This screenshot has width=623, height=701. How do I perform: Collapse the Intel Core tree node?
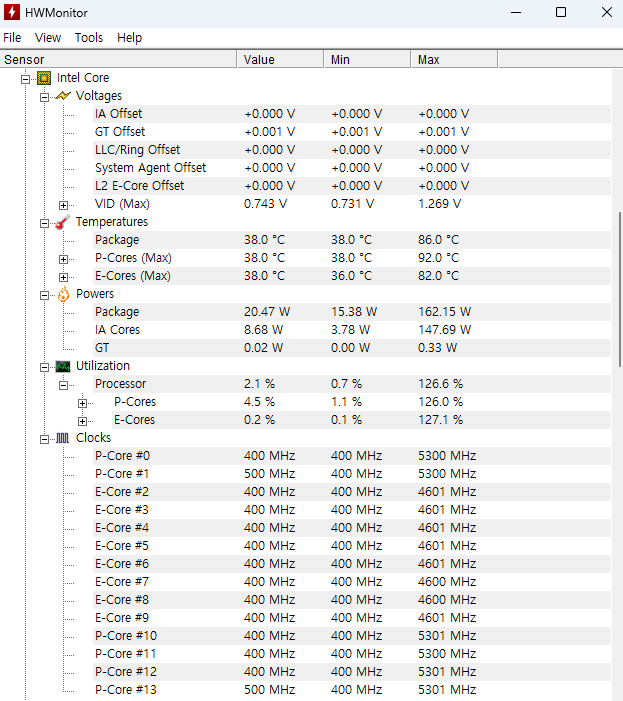click(x=25, y=79)
